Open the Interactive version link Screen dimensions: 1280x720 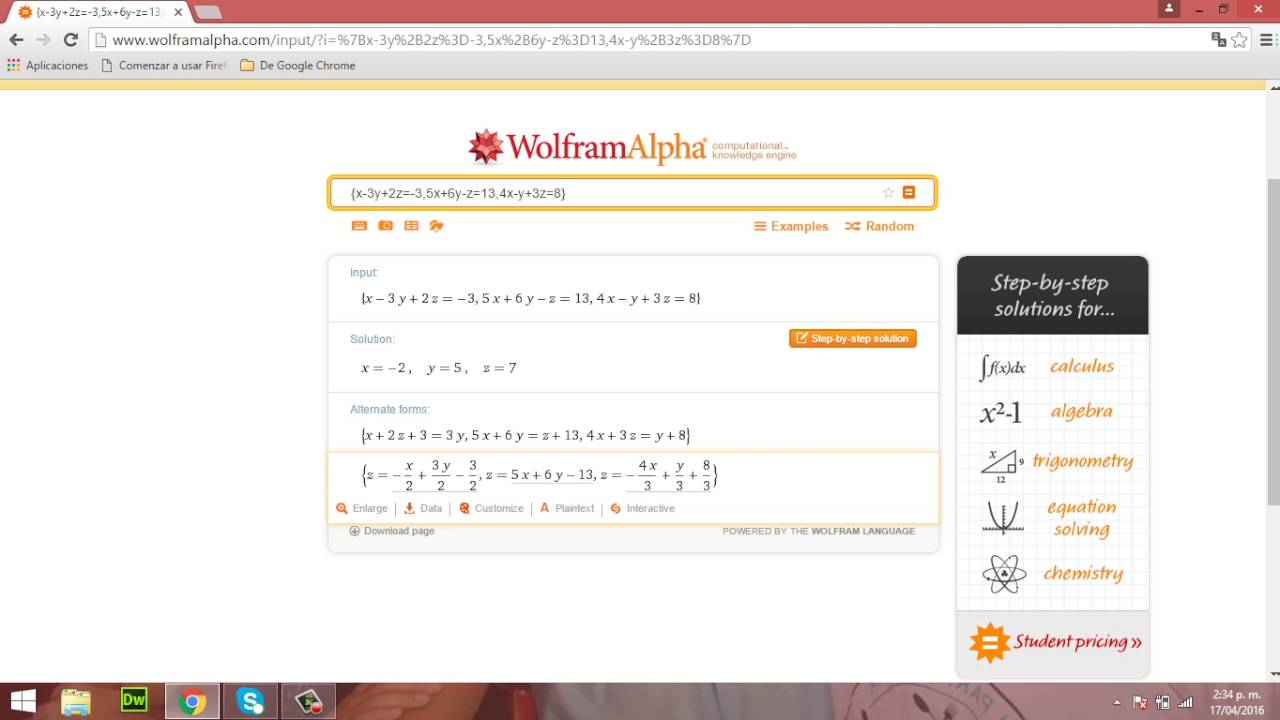642,508
